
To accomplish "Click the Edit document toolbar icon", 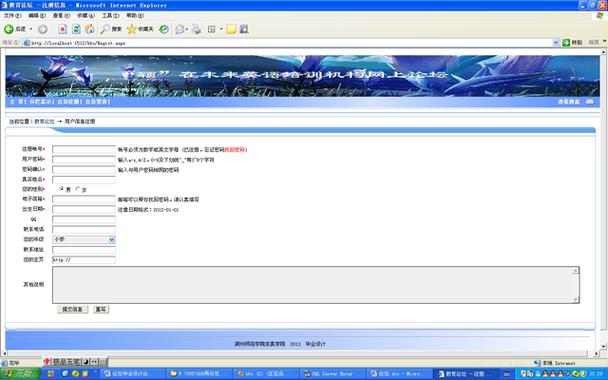I will pos(212,29).
